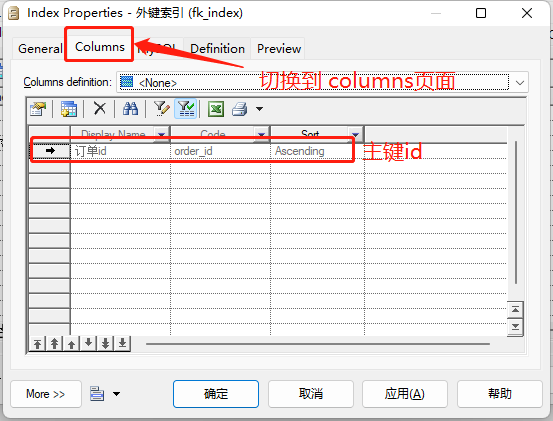The width and height of the screenshot is (553, 421).
Task: Close the Index Properties dialog
Action: (x=527, y=13)
